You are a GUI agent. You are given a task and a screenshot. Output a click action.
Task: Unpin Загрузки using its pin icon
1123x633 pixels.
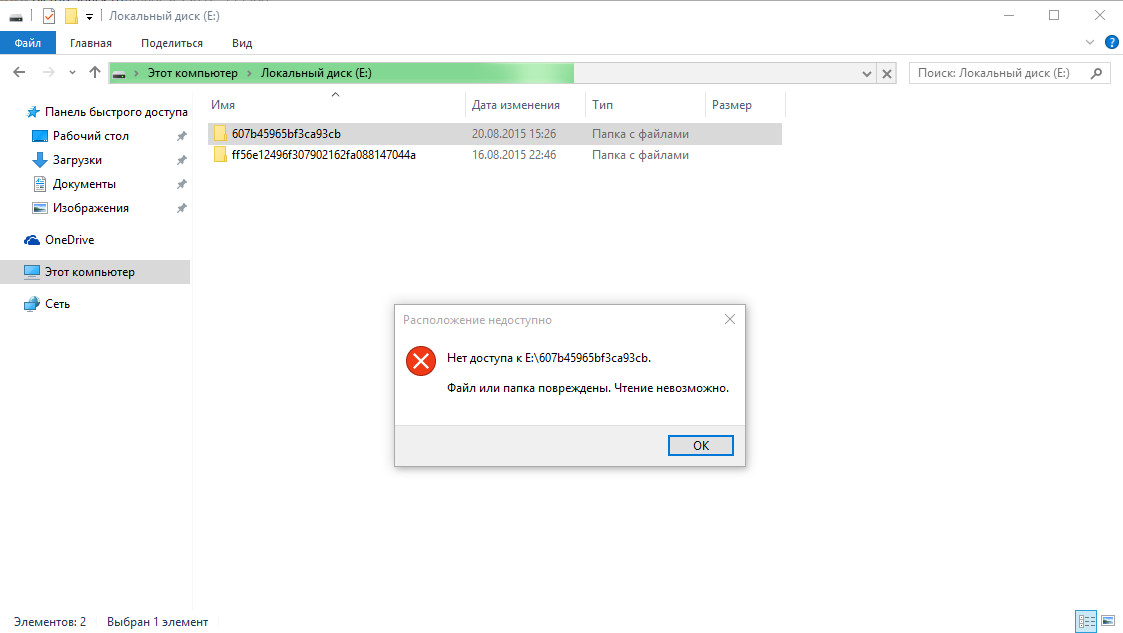[182, 160]
